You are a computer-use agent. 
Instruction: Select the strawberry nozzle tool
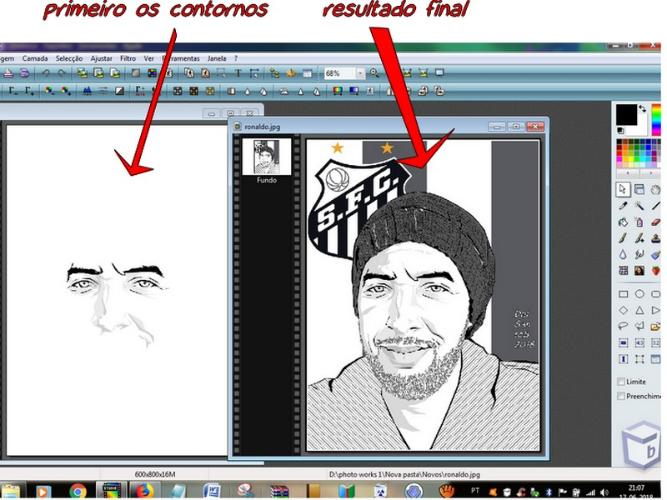coord(656,271)
